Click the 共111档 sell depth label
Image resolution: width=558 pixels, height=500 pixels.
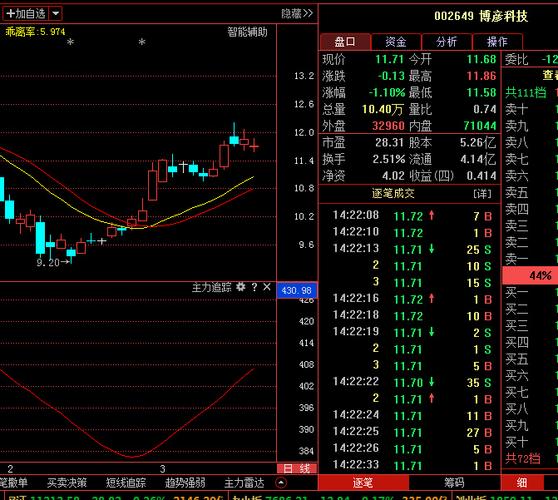click(526, 93)
